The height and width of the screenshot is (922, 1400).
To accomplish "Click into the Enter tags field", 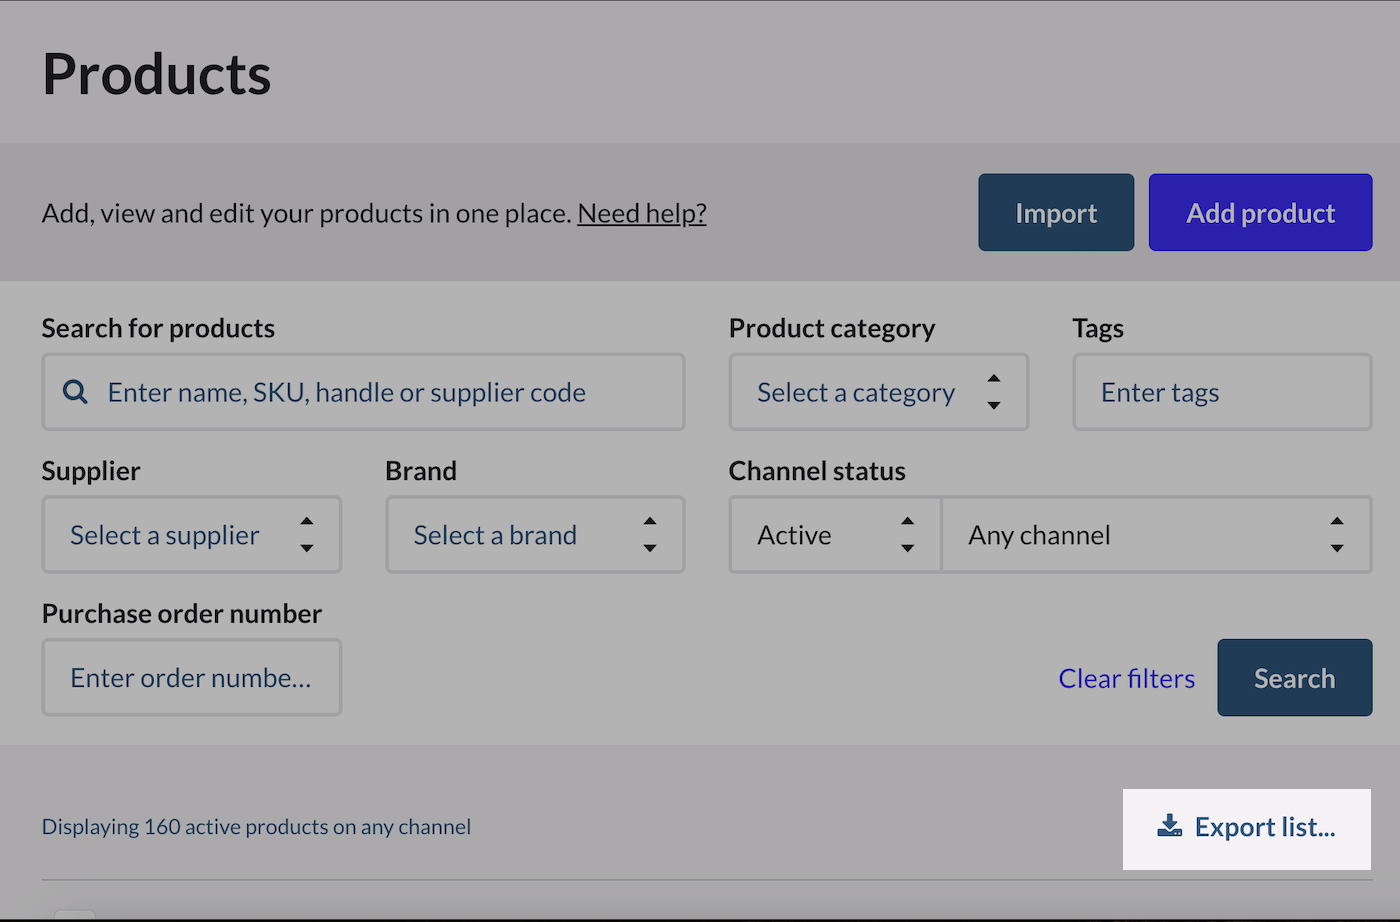I will [x=1222, y=392].
